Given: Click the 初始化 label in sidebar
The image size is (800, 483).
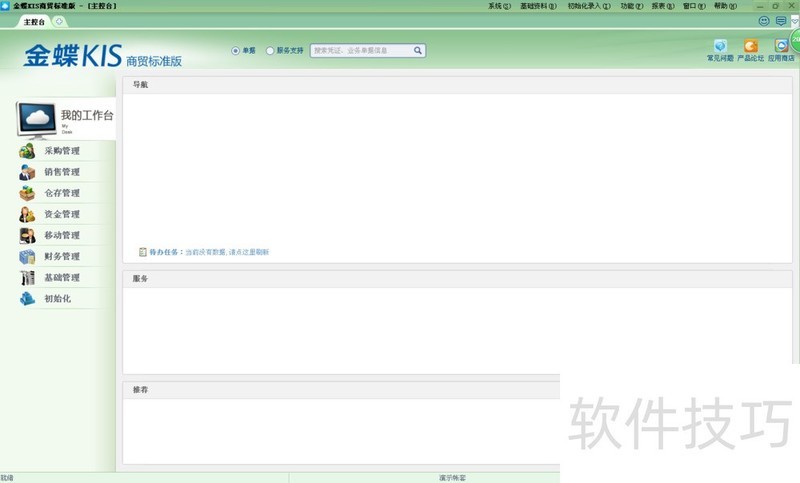Looking at the screenshot, I should [57, 298].
